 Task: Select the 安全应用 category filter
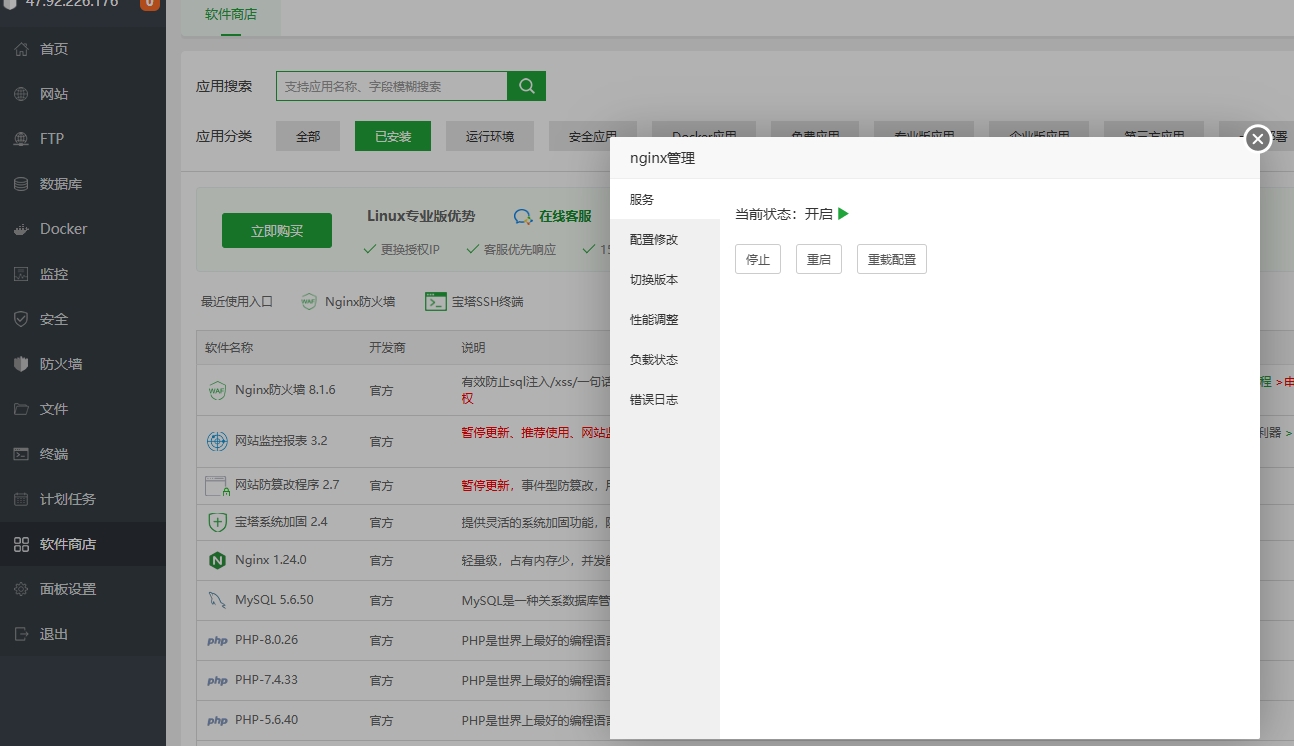[x=593, y=136]
